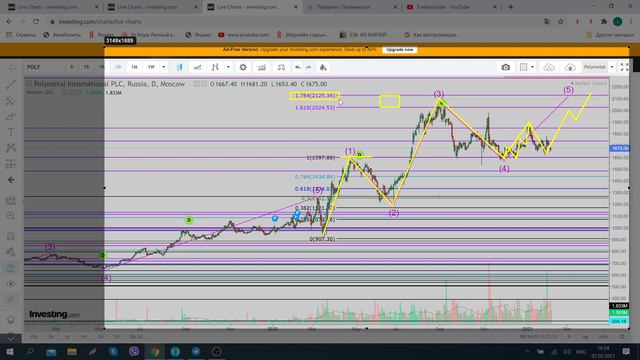Open time axis settings gear at bottom
The image size is (640, 360).
click(x=622, y=337)
